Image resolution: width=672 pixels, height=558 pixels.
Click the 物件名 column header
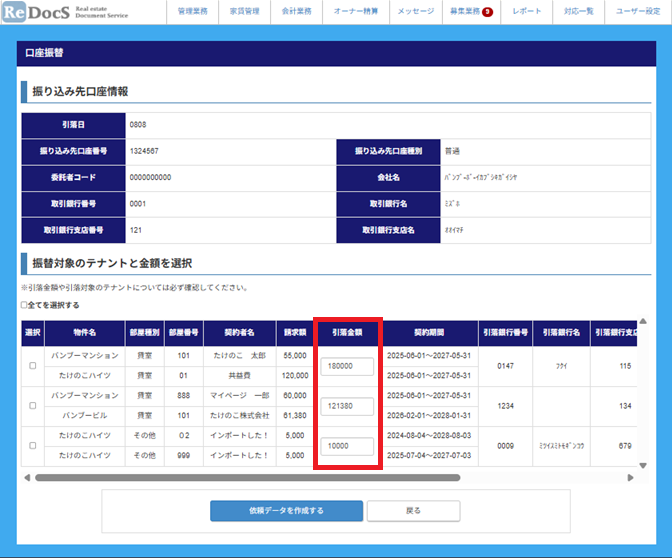point(84,333)
